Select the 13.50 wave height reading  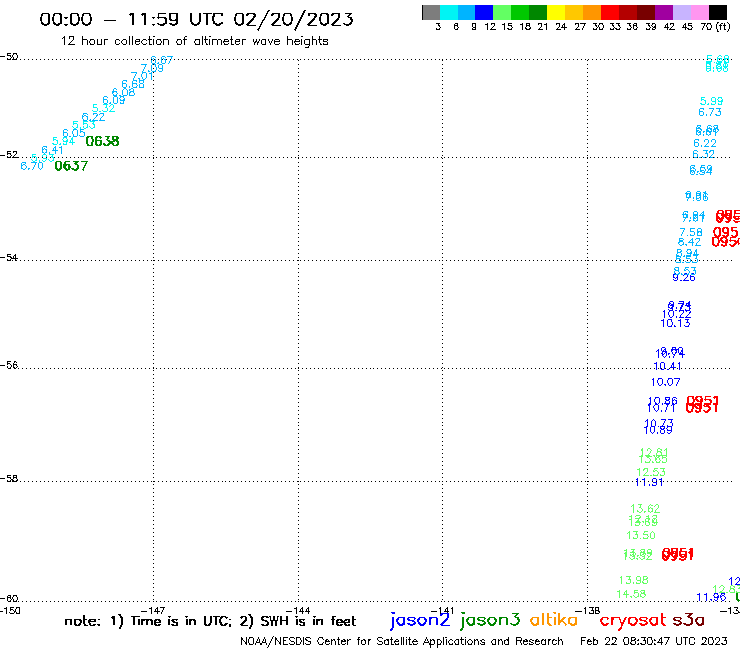pyautogui.click(x=641, y=535)
